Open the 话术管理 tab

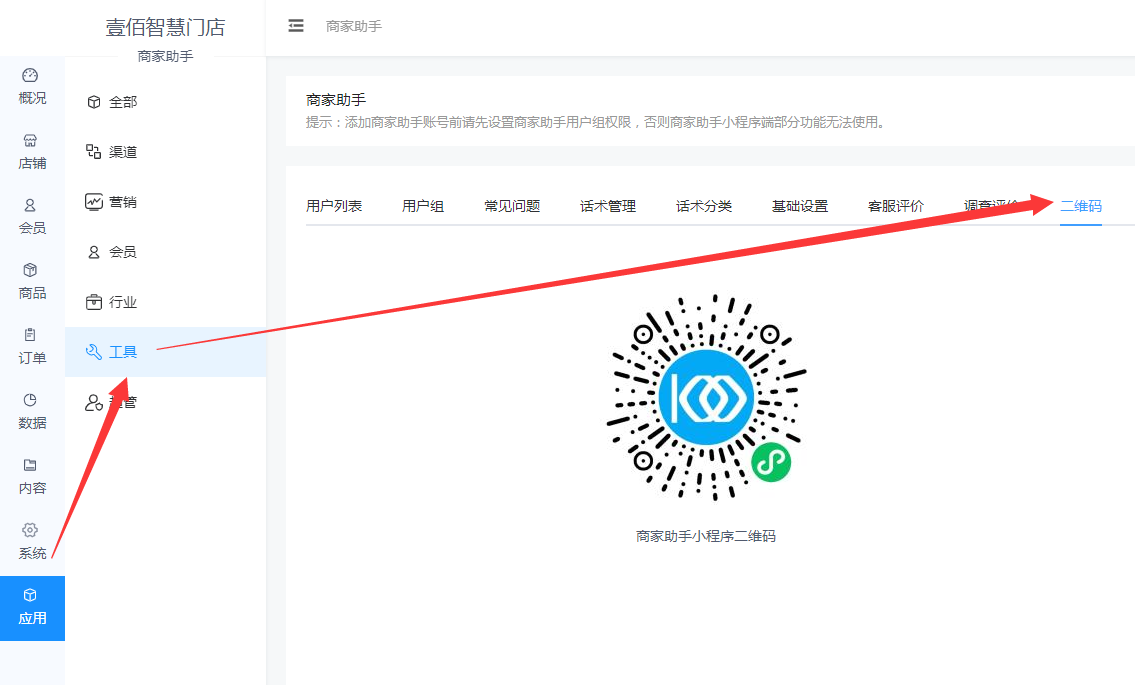click(608, 206)
